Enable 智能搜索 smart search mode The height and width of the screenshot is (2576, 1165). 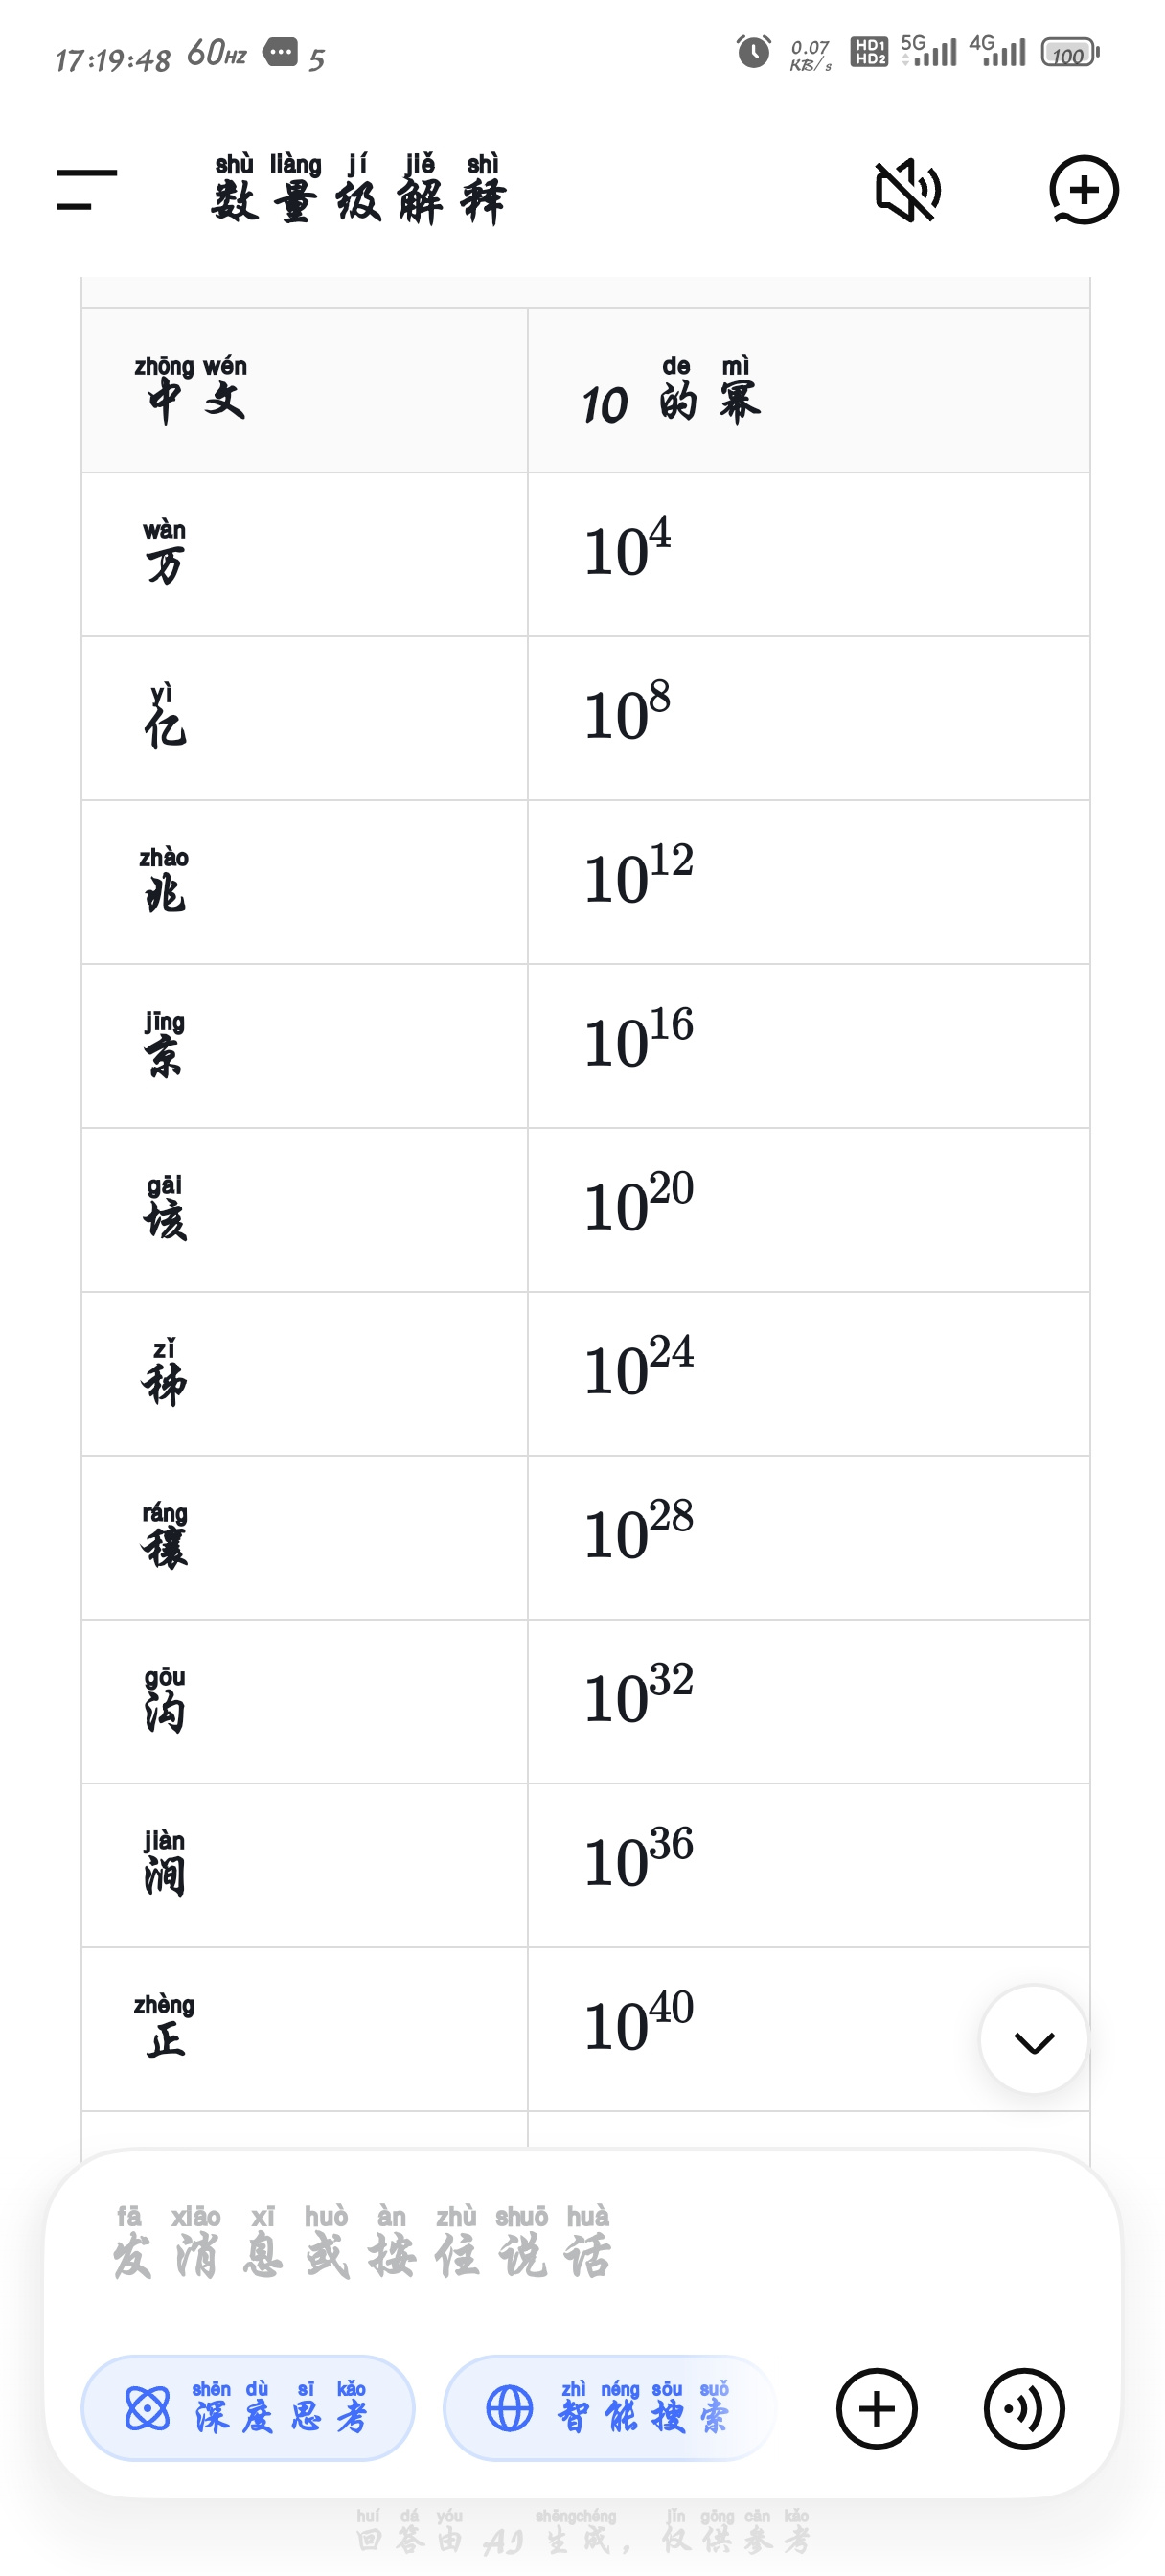click(x=608, y=2408)
